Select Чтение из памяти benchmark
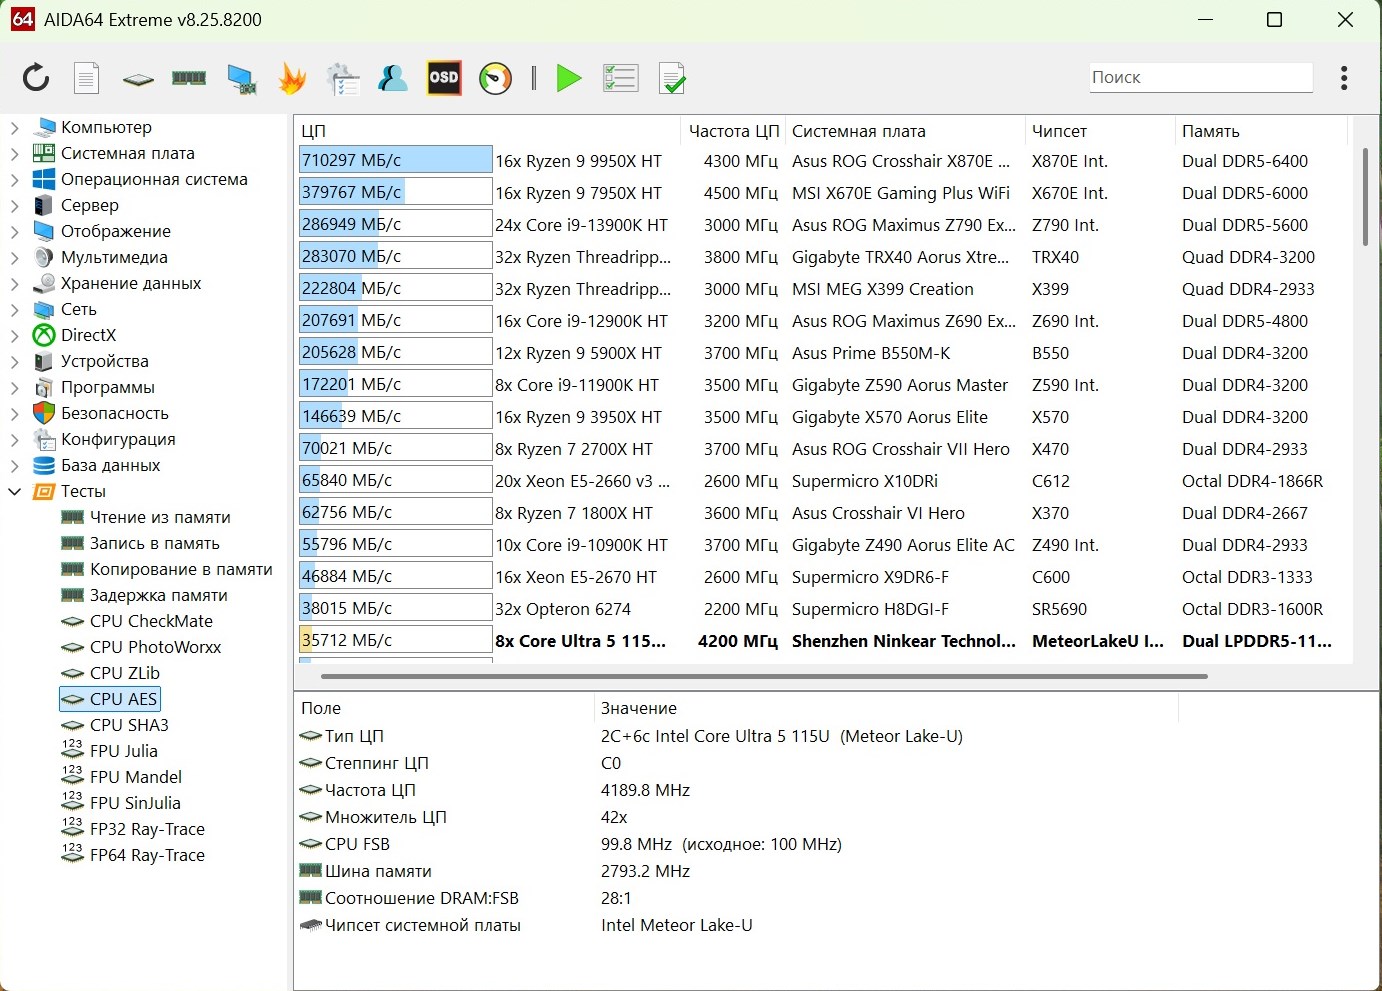The image size is (1382, 991). click(160, 517)
